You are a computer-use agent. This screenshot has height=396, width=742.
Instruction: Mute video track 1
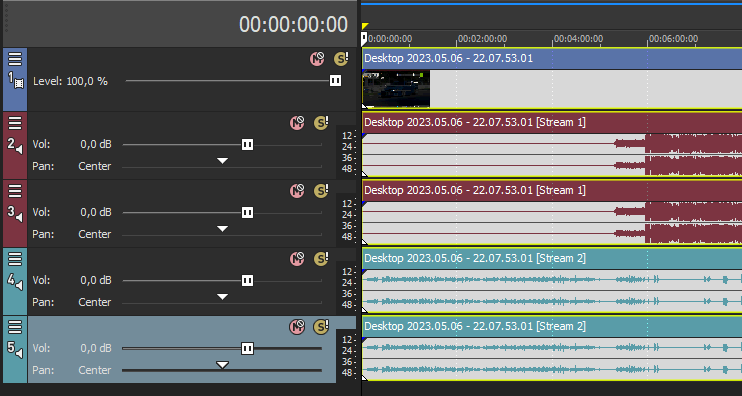317,59
